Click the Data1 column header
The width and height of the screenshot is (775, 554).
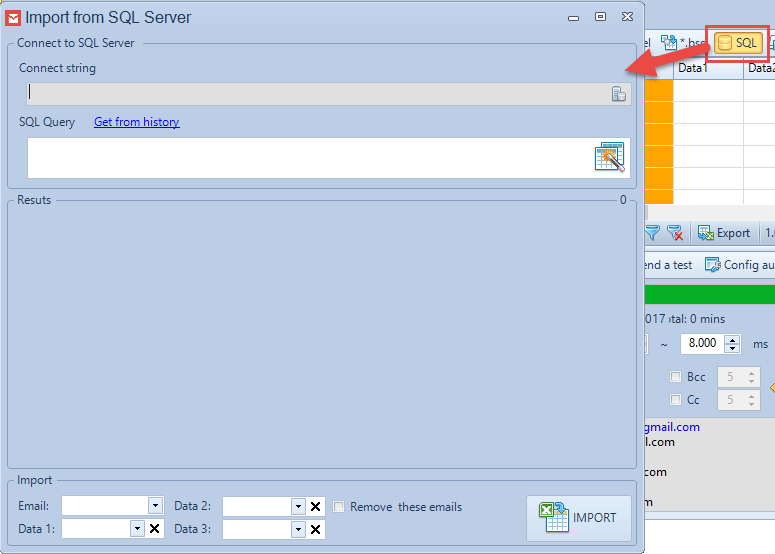(708, 68)
